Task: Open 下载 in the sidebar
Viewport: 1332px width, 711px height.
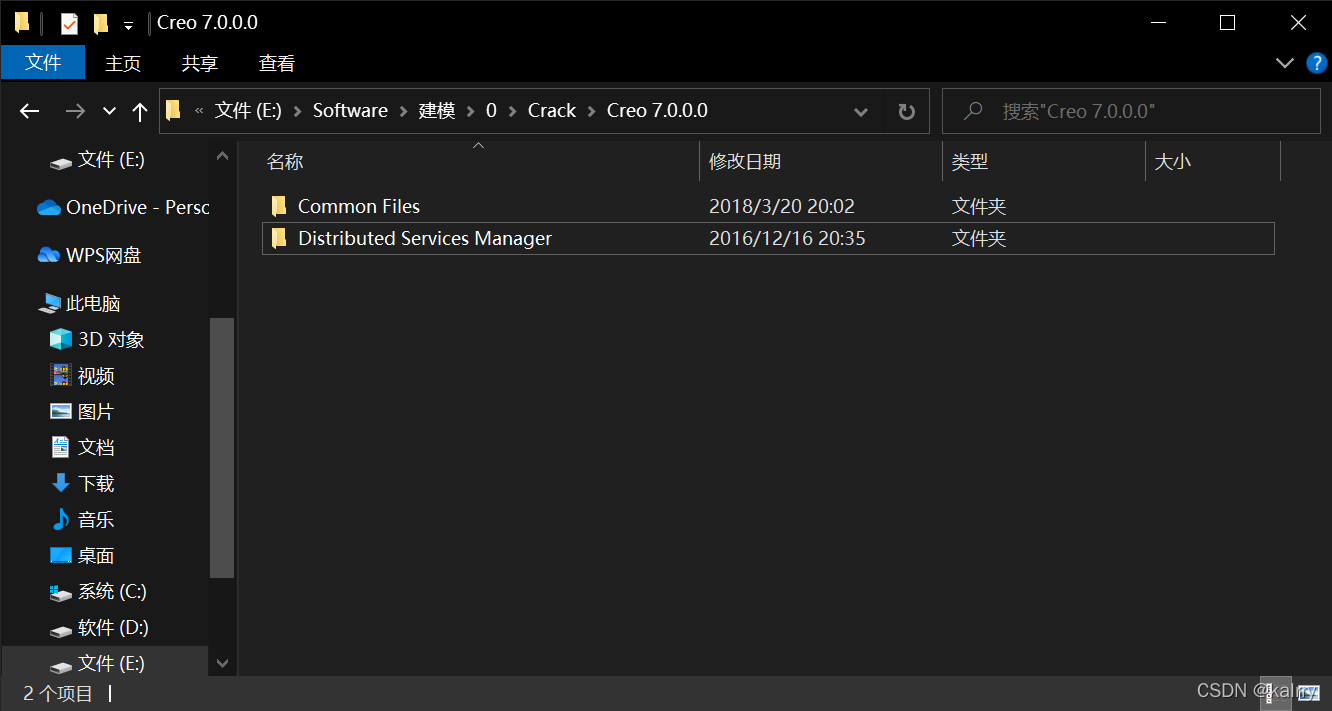Action: [82, 484]
